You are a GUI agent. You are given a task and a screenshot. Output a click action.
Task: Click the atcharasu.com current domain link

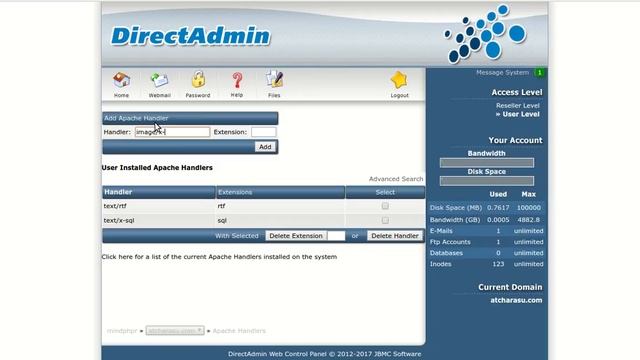tap(516, 300)
